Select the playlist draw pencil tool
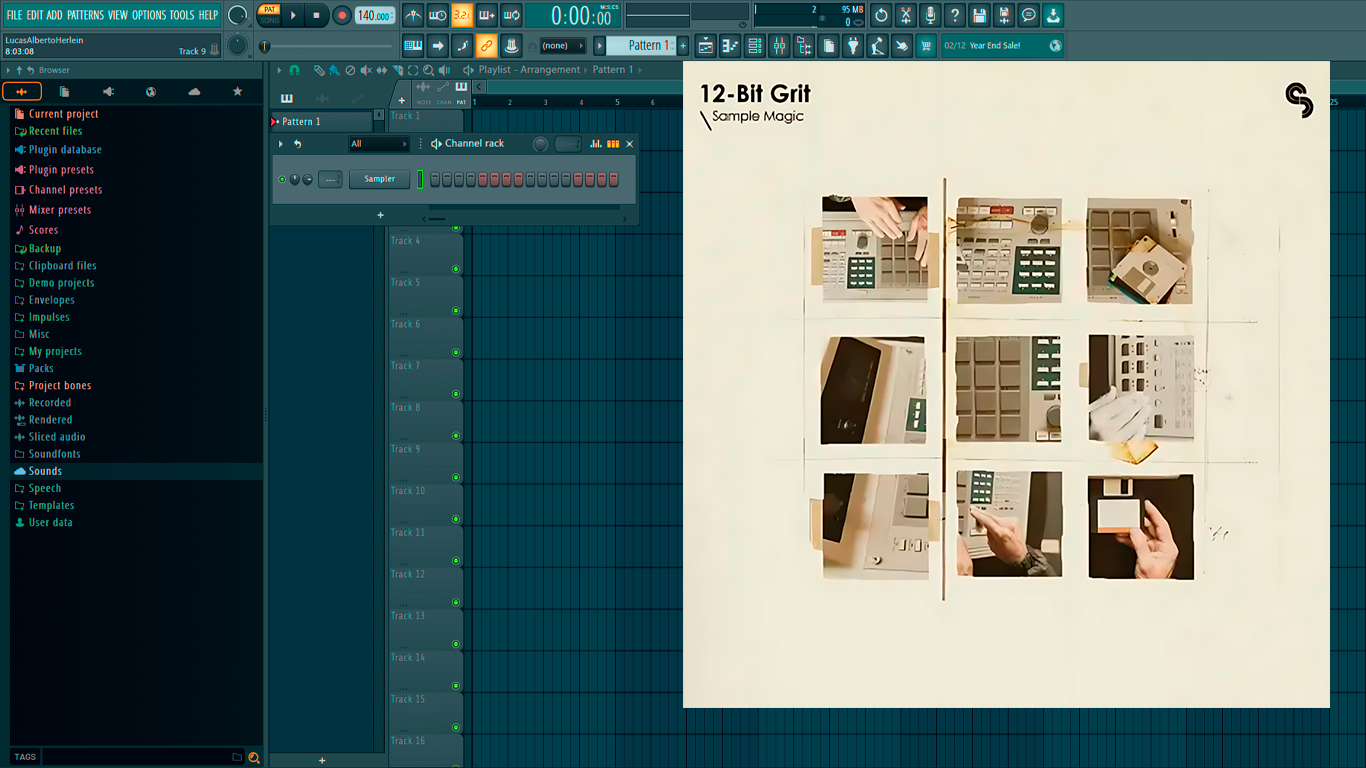 point(319,70)
